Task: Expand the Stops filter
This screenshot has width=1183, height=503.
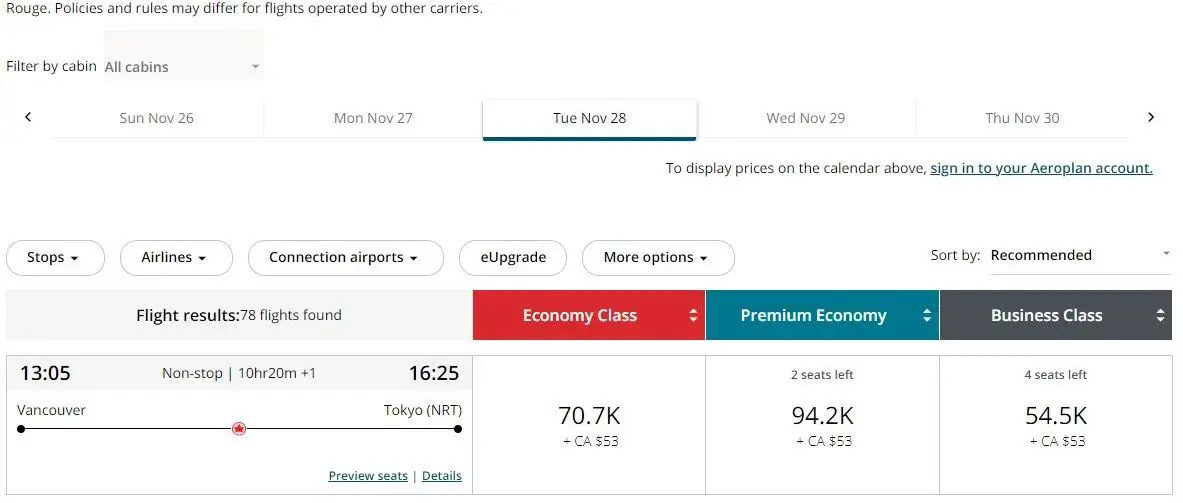Action: 55,258
